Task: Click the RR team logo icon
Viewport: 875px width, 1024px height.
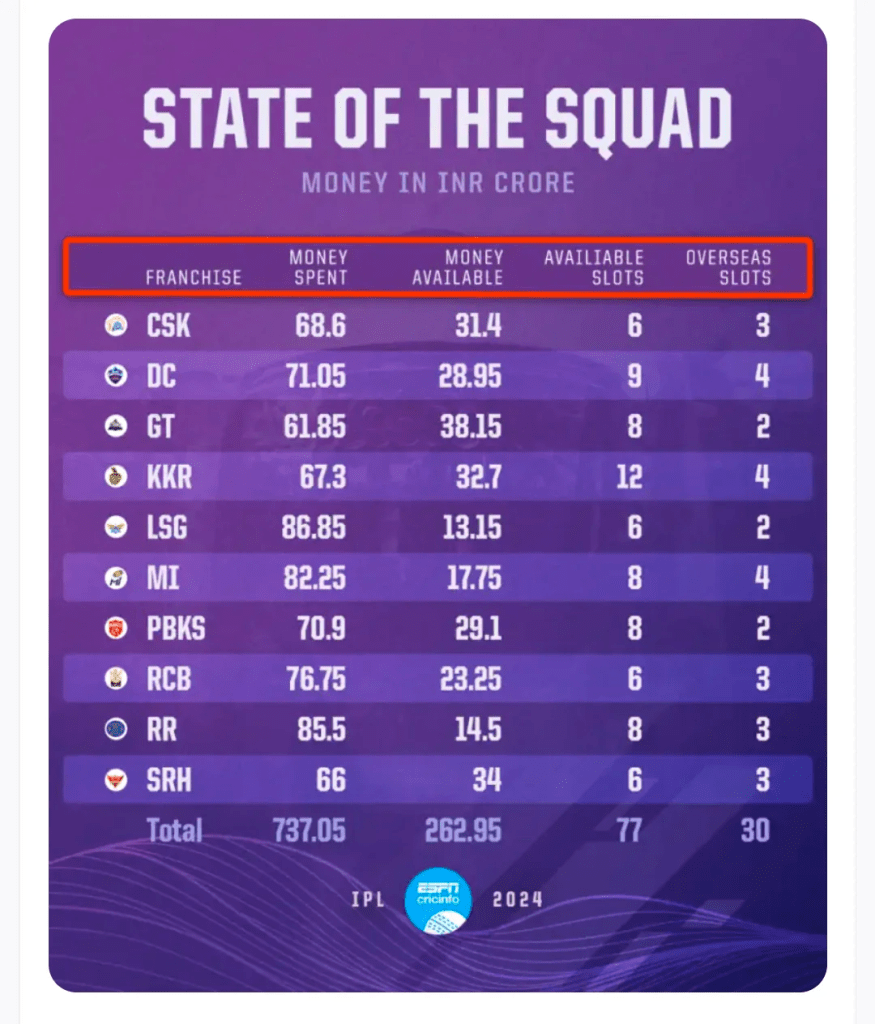Action: click(116, 730)
